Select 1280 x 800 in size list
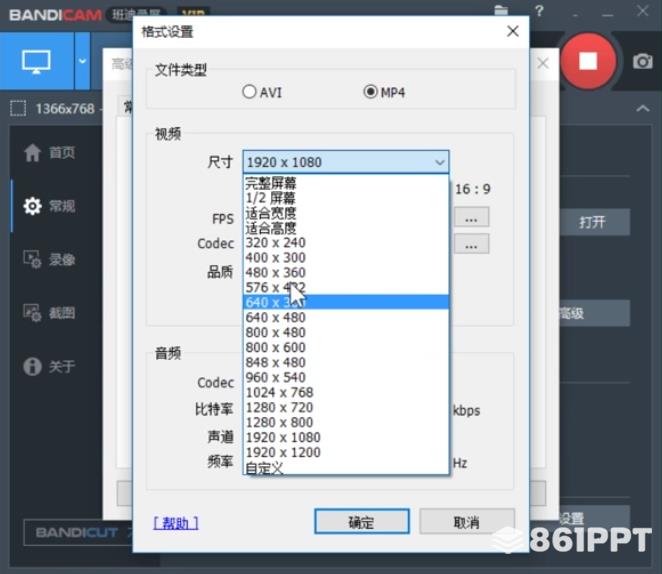The height and width of the screenshot is (574, 662). [346, 422]
